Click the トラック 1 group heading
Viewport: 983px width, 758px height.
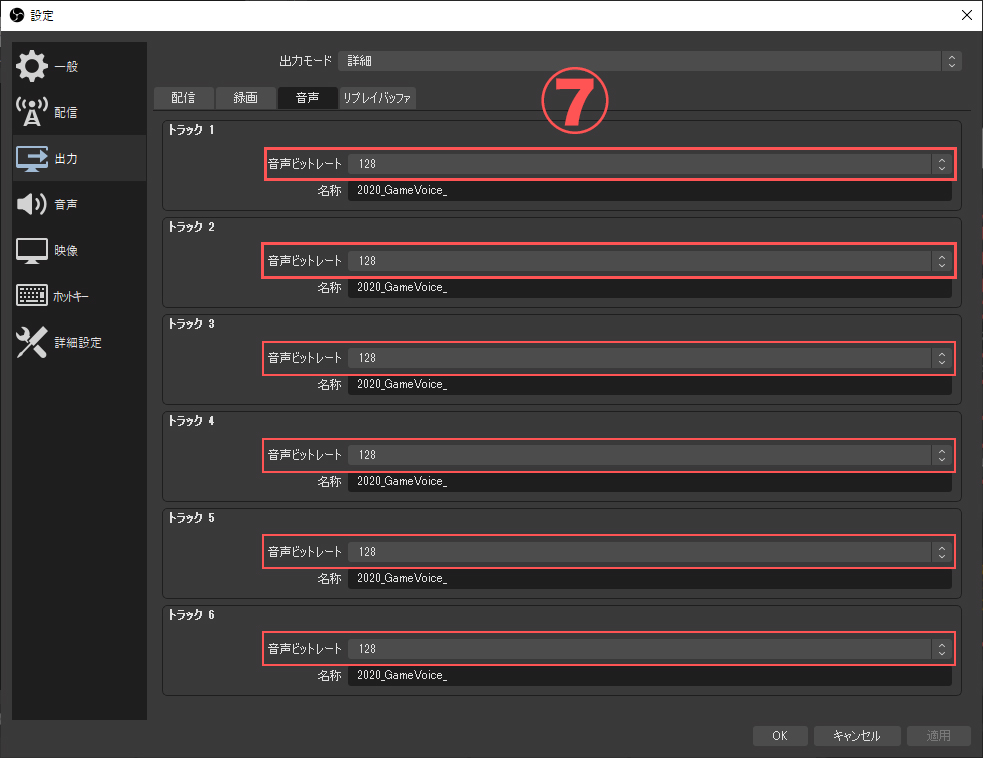(191, 130)
